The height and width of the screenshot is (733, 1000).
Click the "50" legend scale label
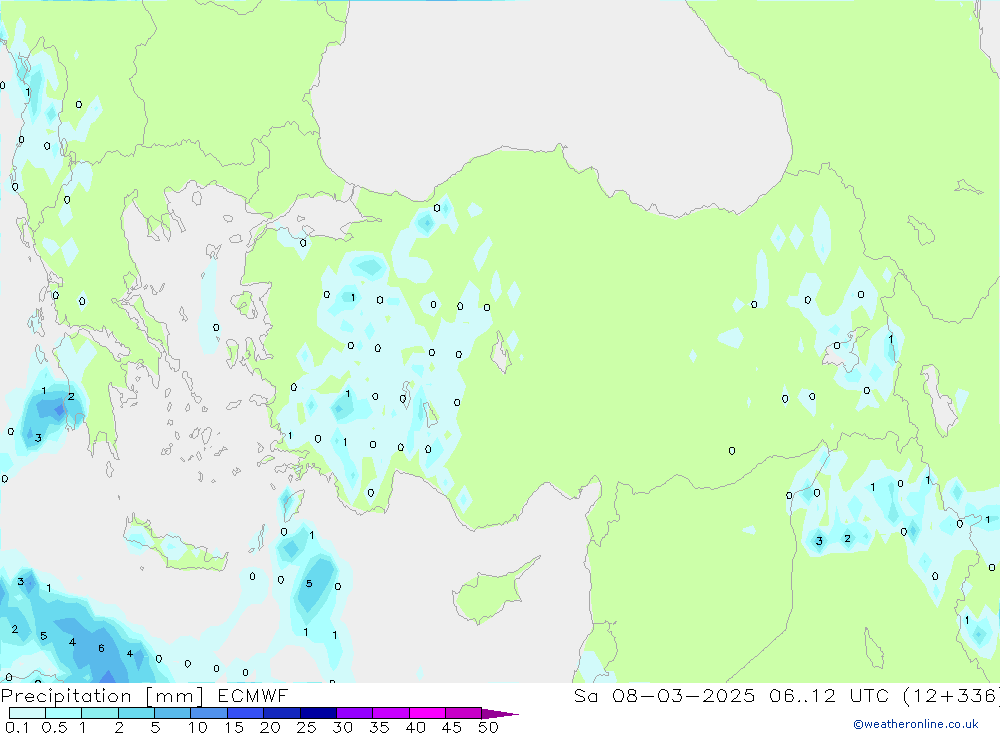pos(488,727)
